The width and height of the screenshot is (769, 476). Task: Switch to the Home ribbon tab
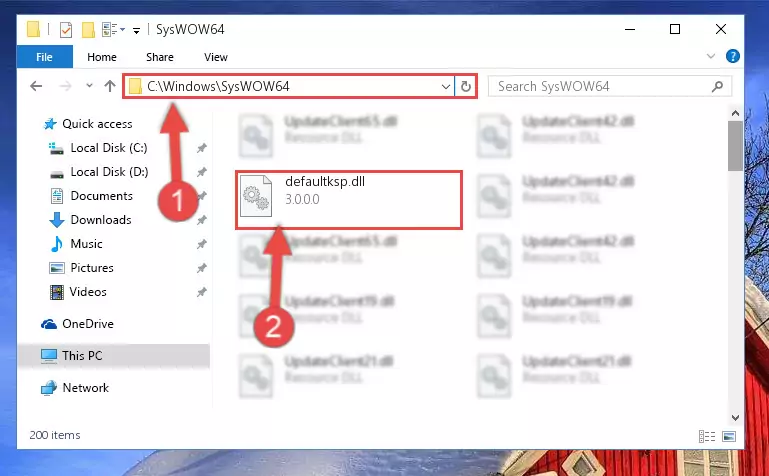click(102, 57)
